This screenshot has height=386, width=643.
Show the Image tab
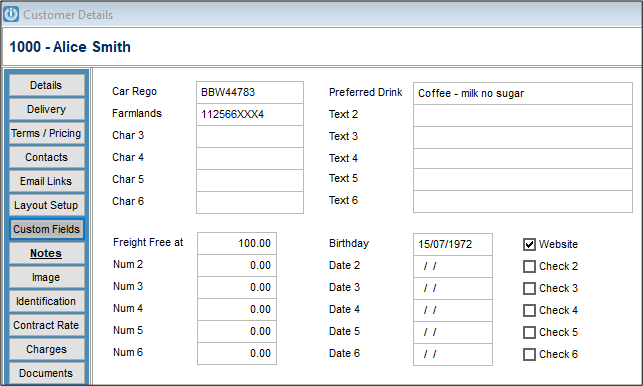[46, 277]
